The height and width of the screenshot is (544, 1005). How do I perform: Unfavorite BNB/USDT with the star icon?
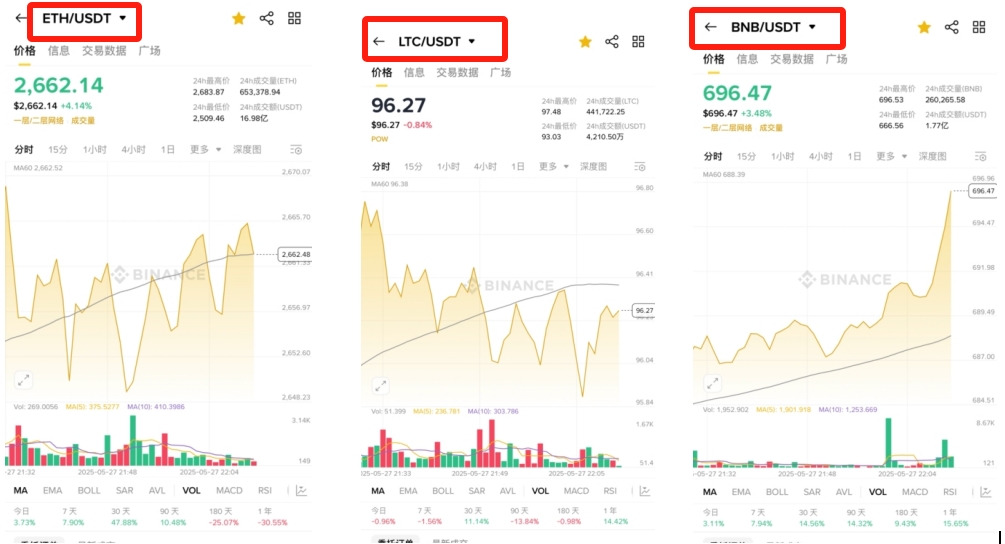924,27
